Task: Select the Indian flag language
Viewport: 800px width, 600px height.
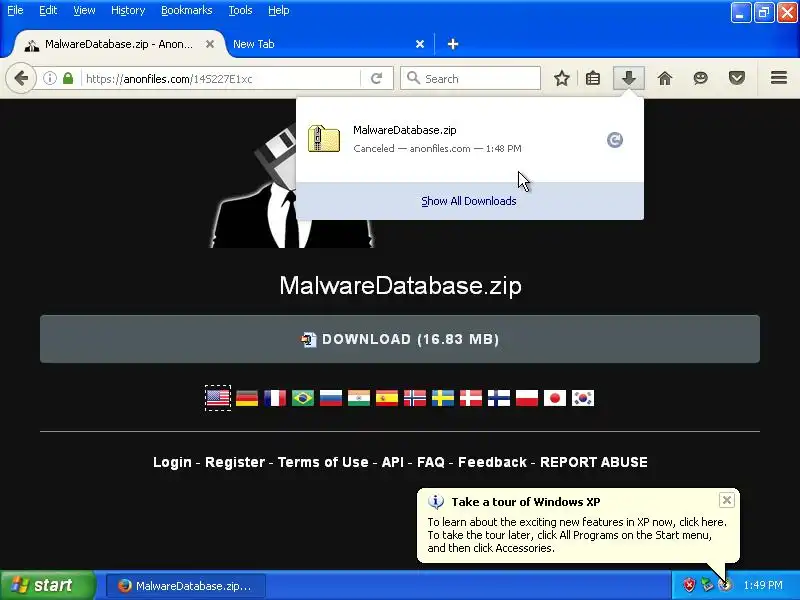Action: coord(359,398)
